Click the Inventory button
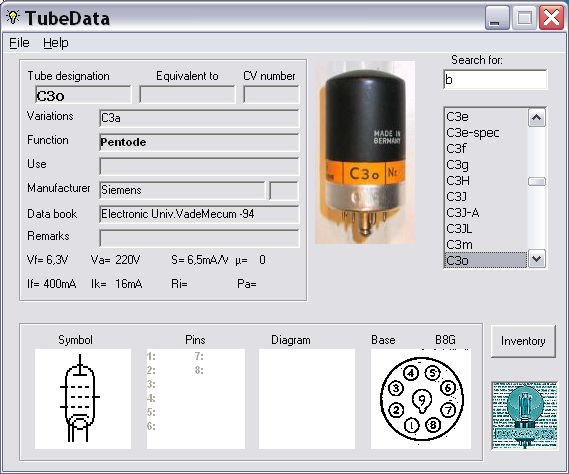This screenshot has width=569, height=474. 523,341
